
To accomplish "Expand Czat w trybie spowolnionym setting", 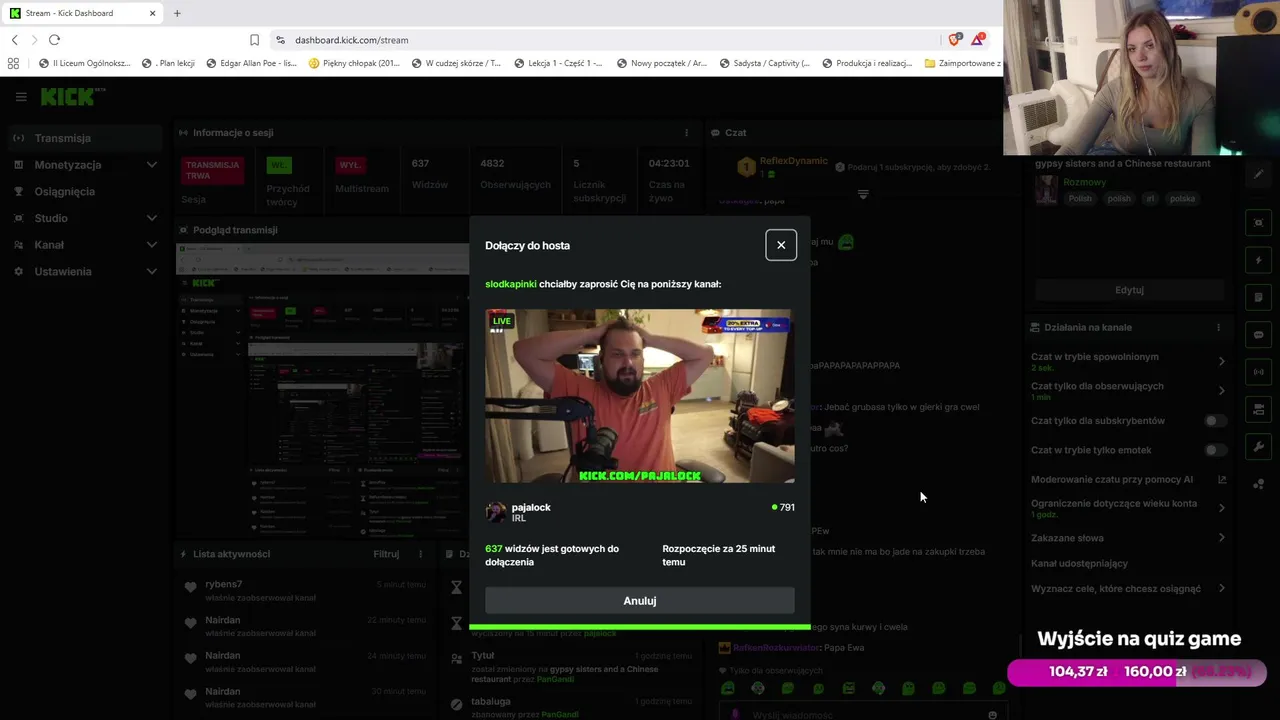I will tap(1221, 361).
